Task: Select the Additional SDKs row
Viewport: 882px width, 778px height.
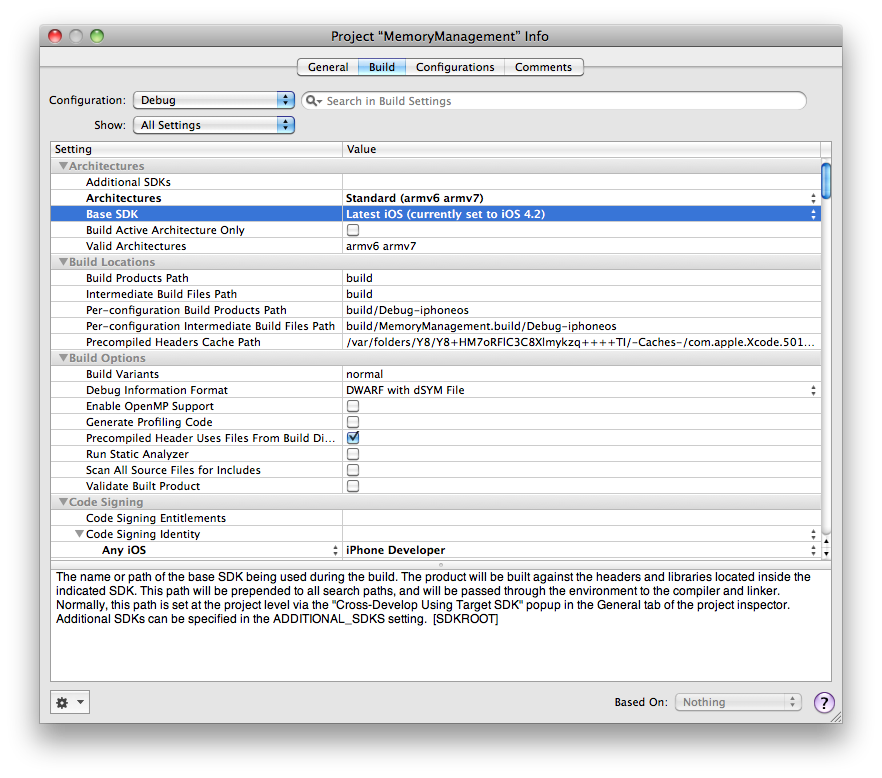Action: click(x=436, y=182)
